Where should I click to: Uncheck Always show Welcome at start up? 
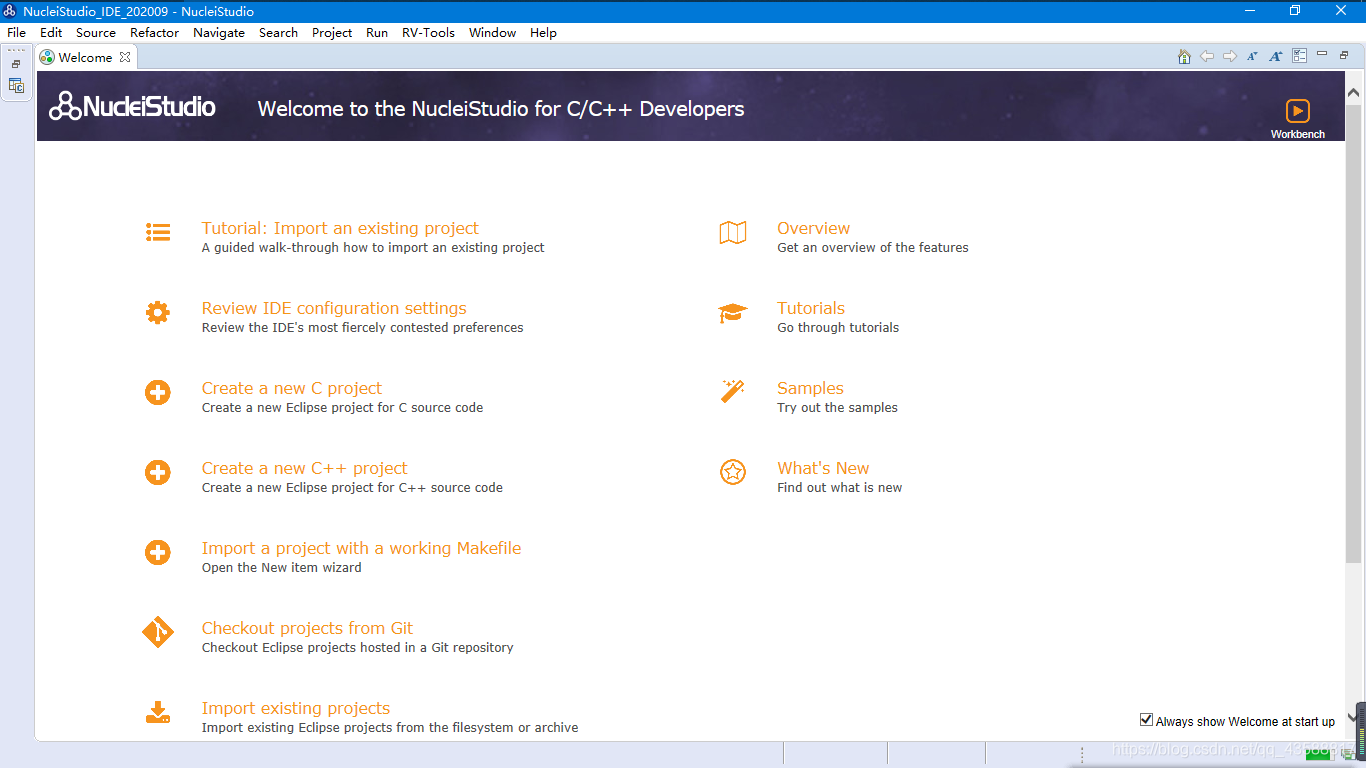point(1147,720)
